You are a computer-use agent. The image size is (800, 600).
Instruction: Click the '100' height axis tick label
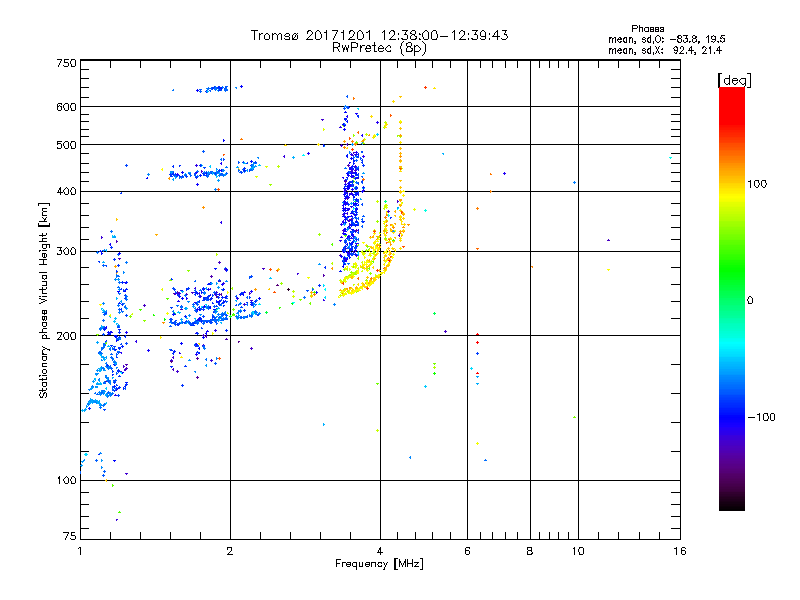(66, 481)
